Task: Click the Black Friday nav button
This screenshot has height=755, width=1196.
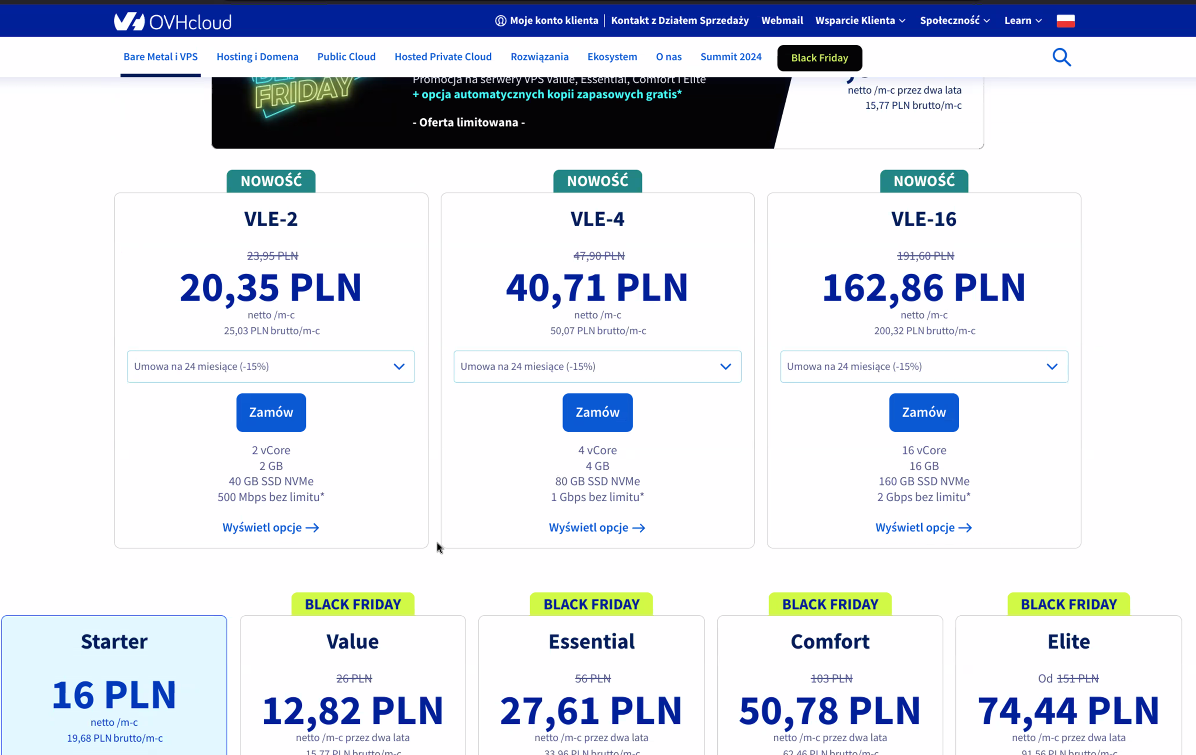Action: point(819,58)
